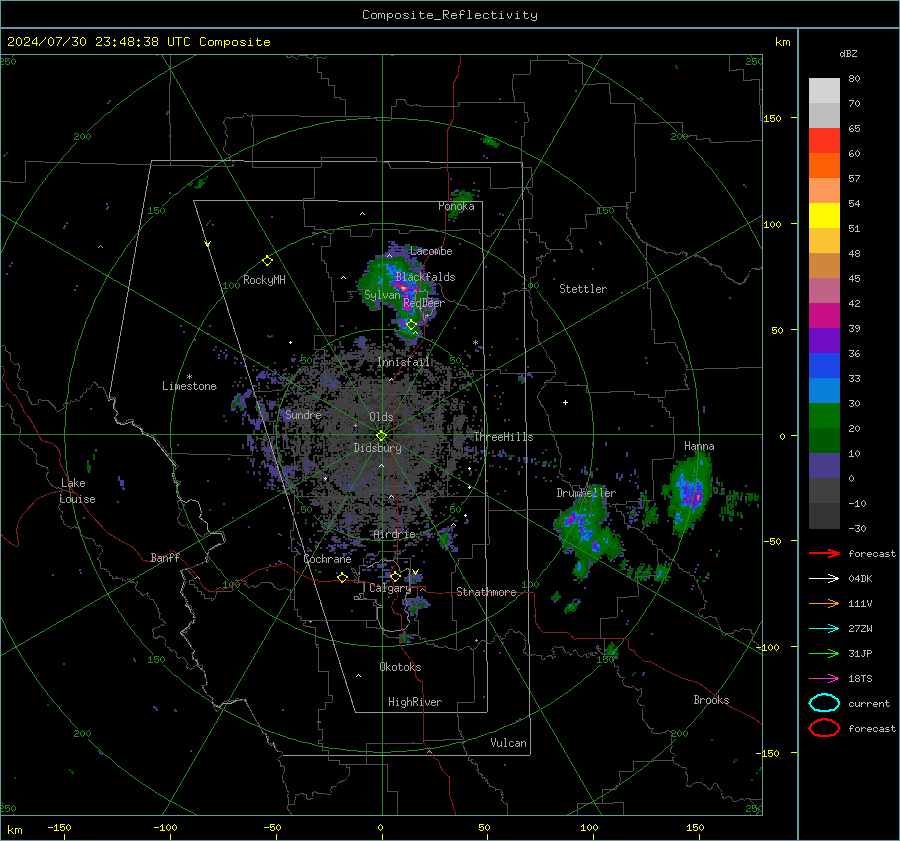Click the Stettler city label
The image size is (900, 841).
(583, 289)
